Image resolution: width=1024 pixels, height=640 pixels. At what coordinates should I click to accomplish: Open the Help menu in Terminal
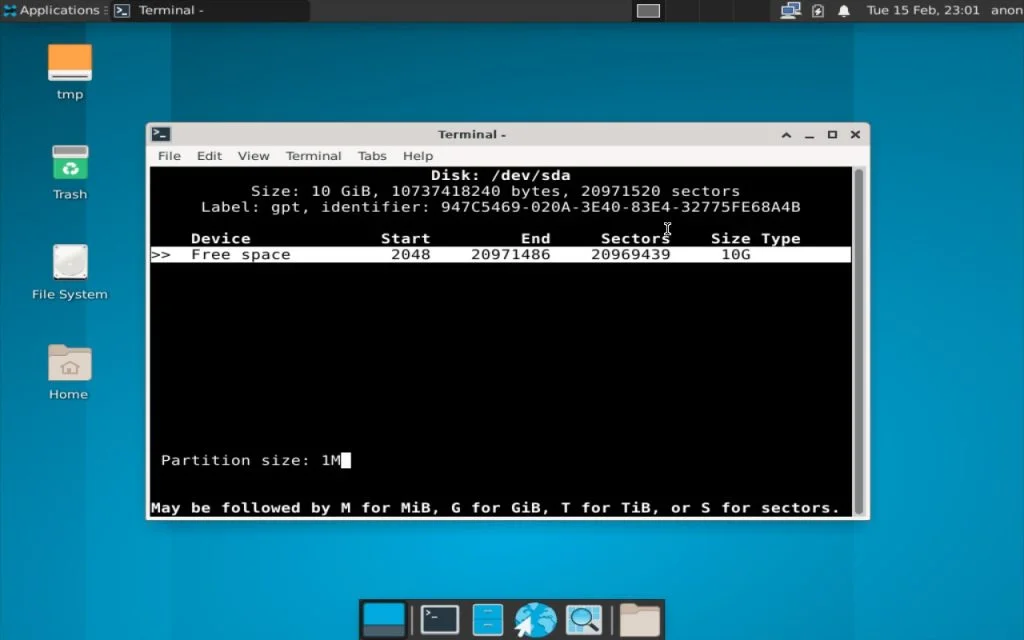tap(417, 156)
